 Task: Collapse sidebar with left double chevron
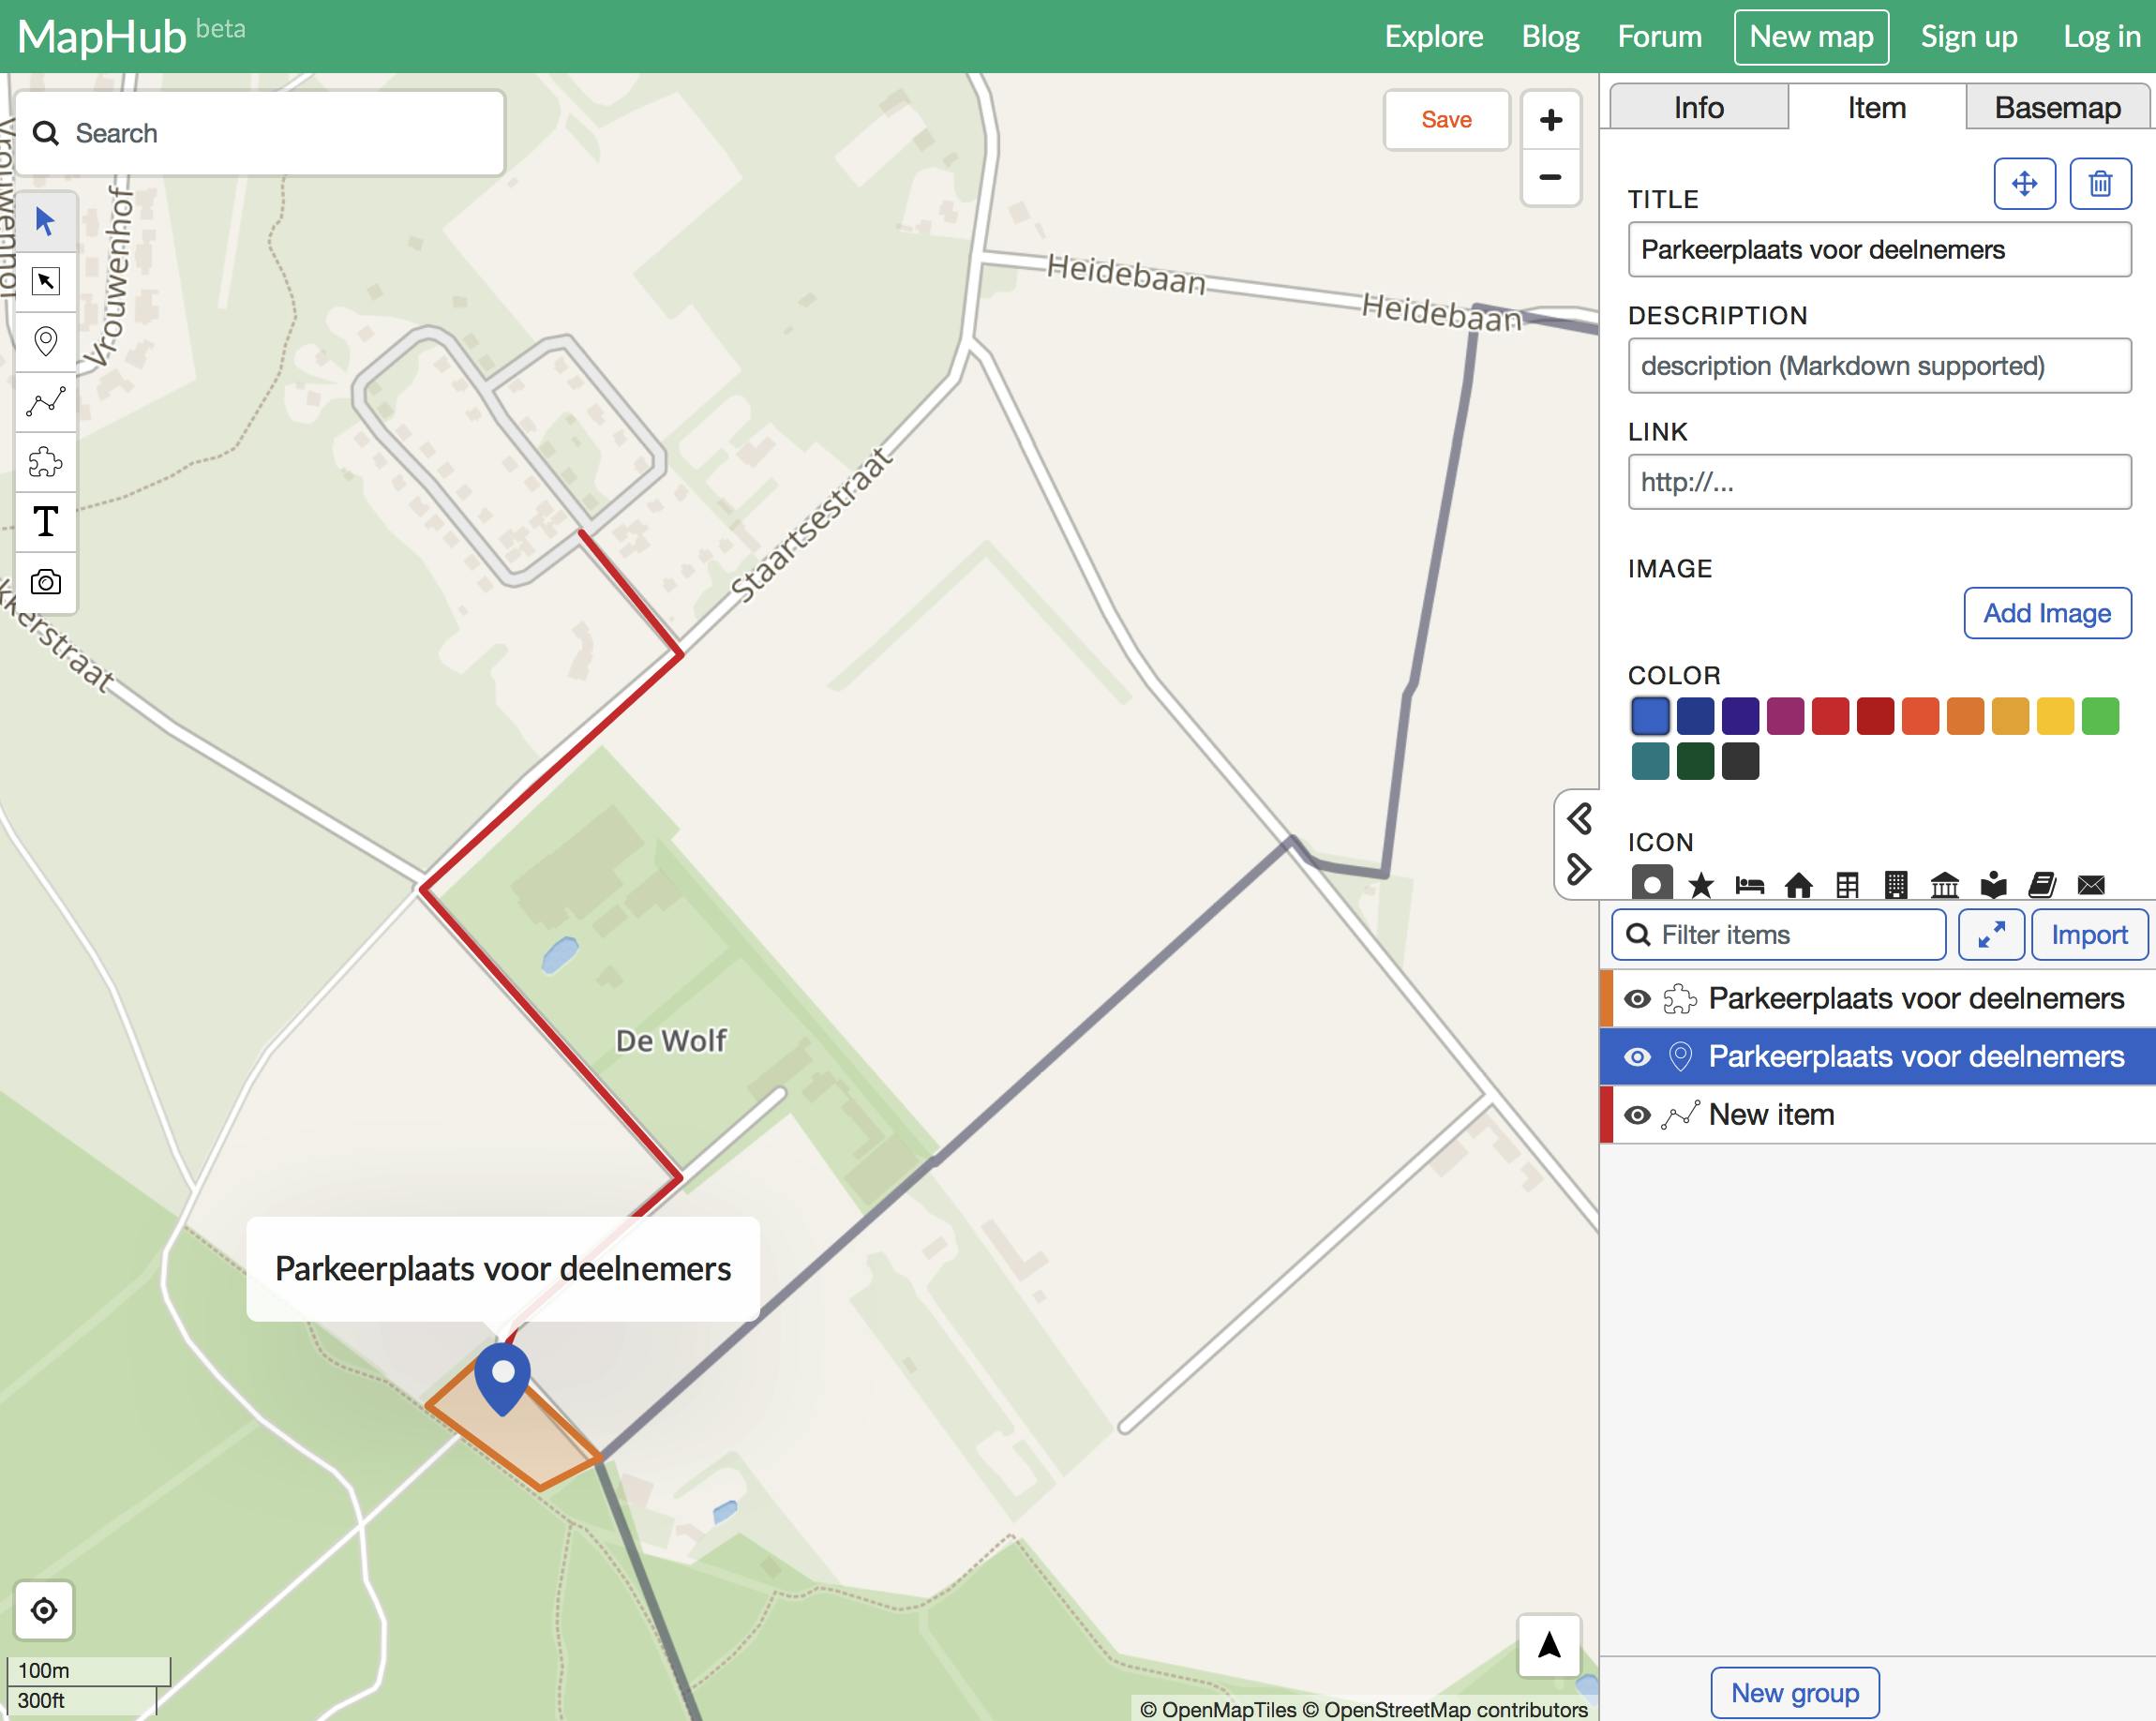[1579, 819]
